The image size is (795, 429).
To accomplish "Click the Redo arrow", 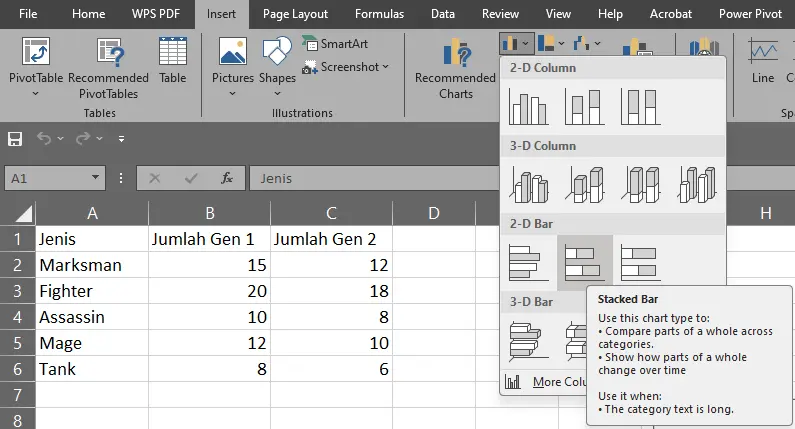I will [83, 138].
